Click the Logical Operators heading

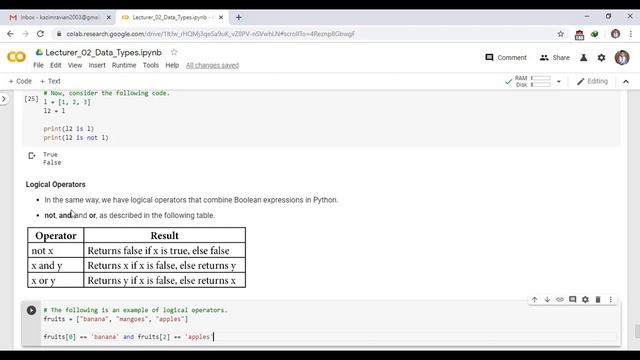click(56, 184)
